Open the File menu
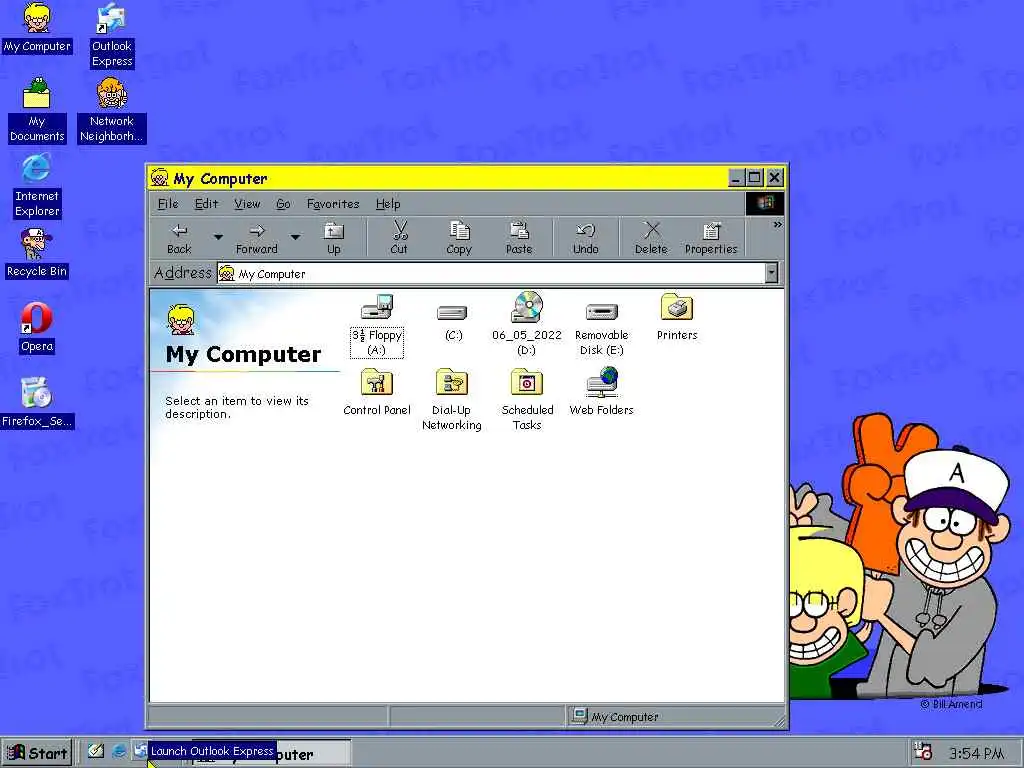 point(168,204)
